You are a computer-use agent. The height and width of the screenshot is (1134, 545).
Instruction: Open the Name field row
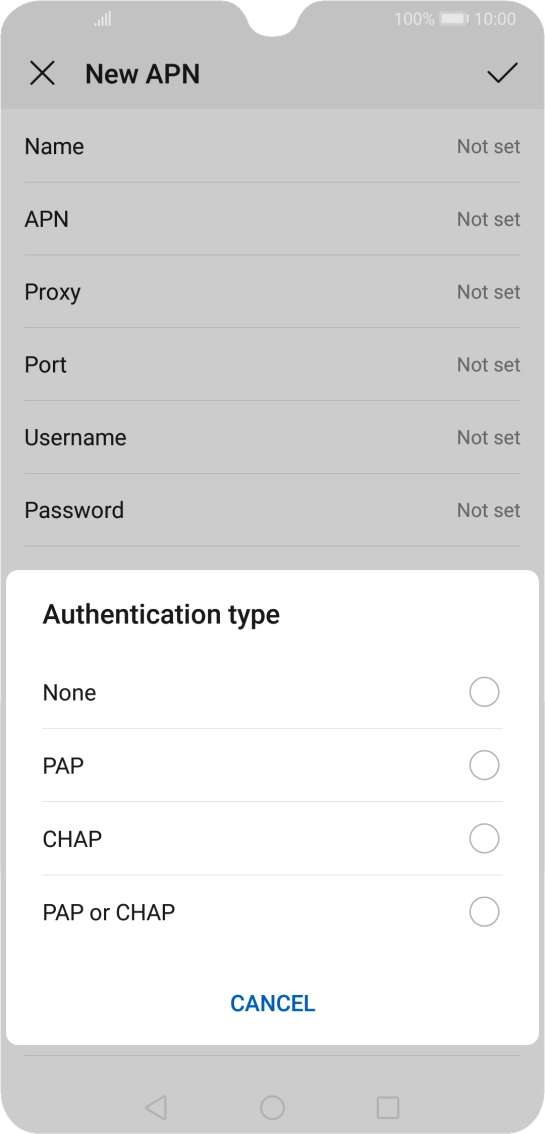tap(272, 146)
